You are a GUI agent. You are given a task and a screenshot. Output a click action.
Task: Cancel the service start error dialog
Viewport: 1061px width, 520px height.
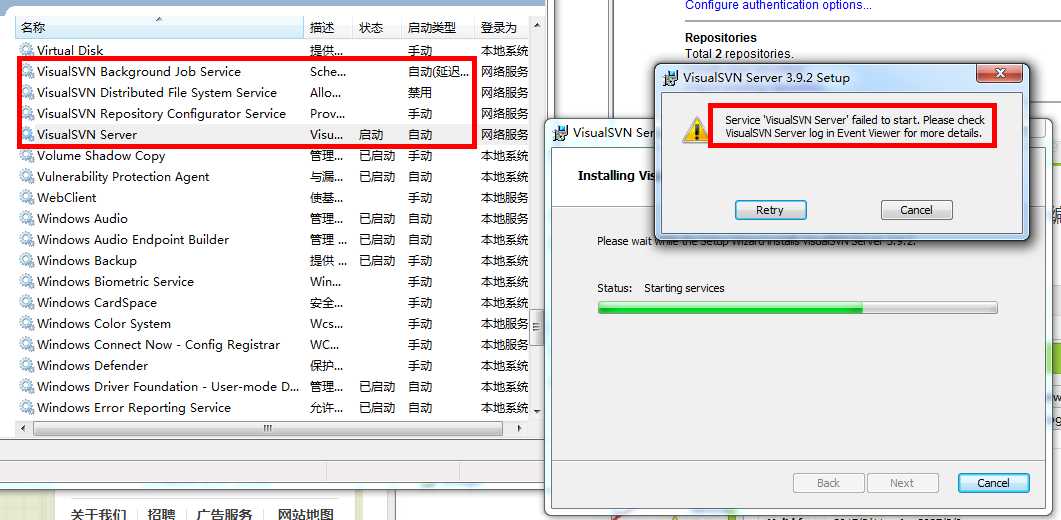(916, 210)
